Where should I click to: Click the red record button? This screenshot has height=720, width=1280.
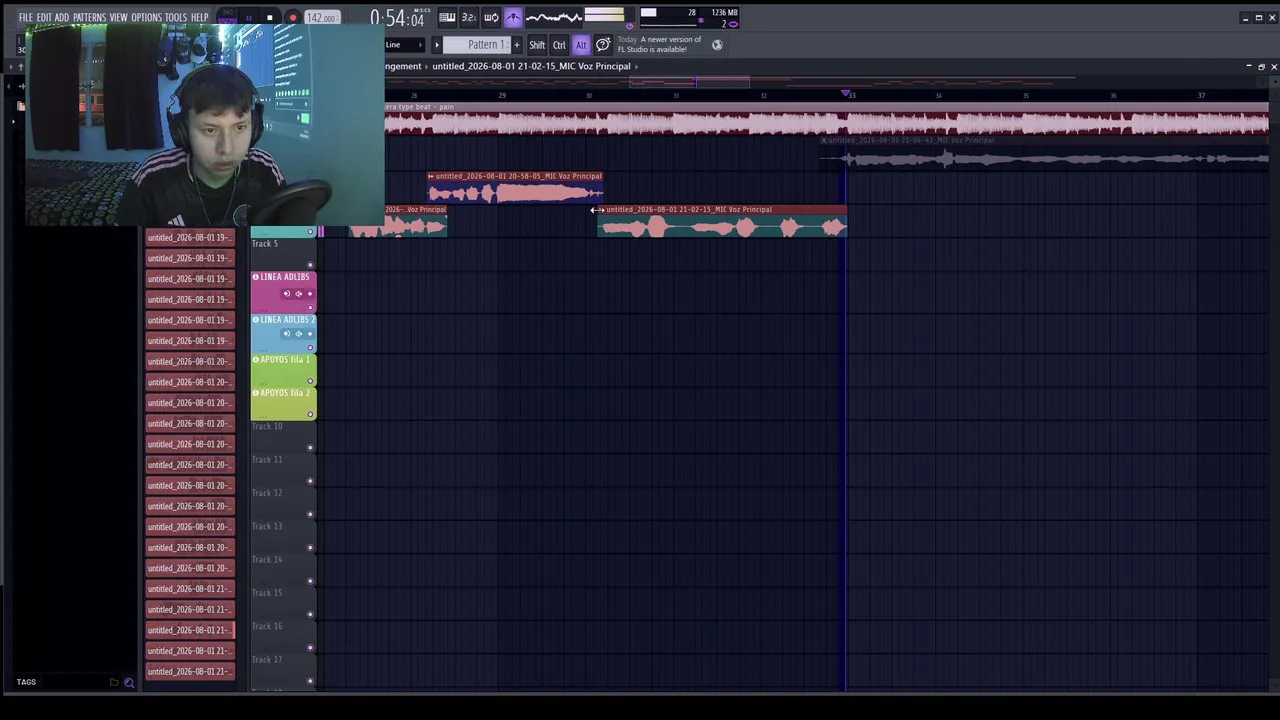click(293, 18)
